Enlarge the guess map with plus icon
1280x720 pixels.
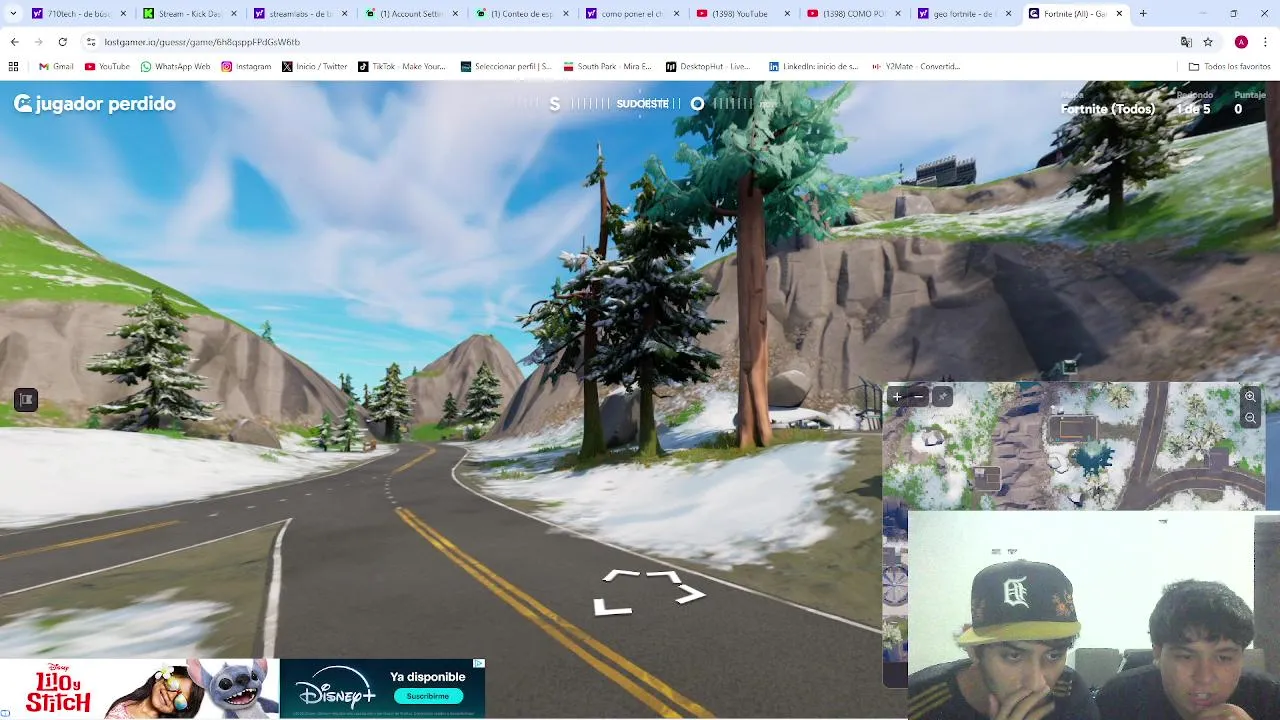tap(897, 397)
